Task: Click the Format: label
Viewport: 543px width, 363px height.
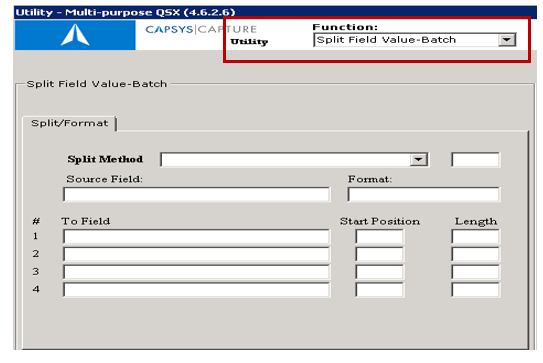Action: 370,179
